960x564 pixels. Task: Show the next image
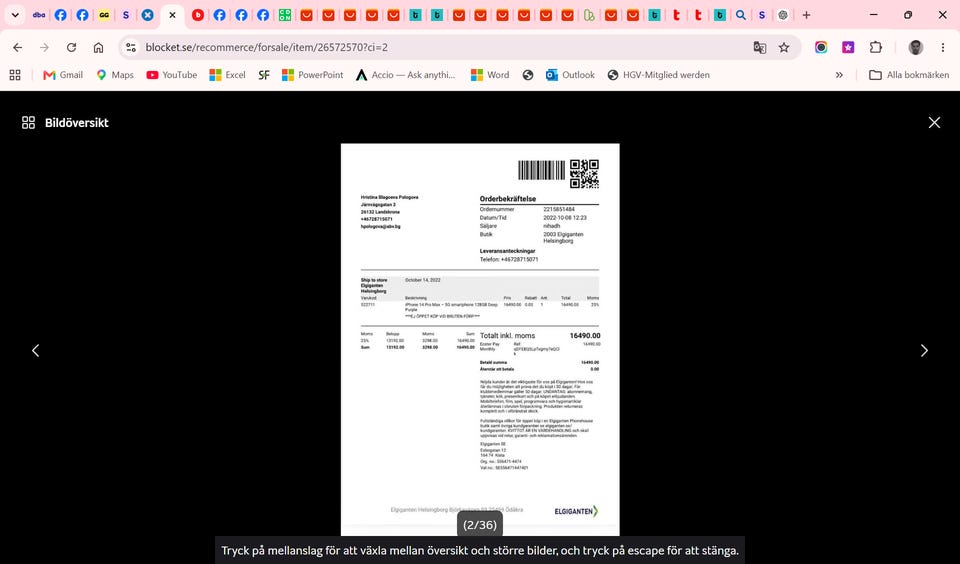coord(924,350)
